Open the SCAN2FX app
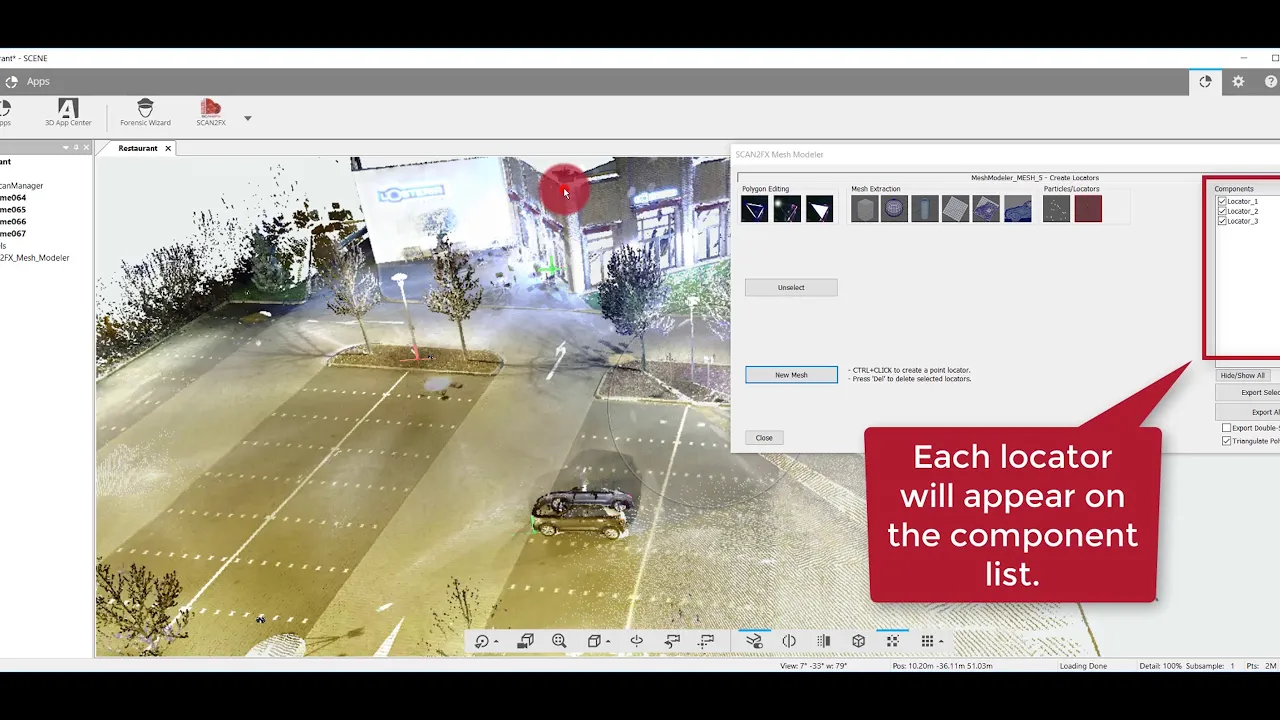 (x=210, y=112)
